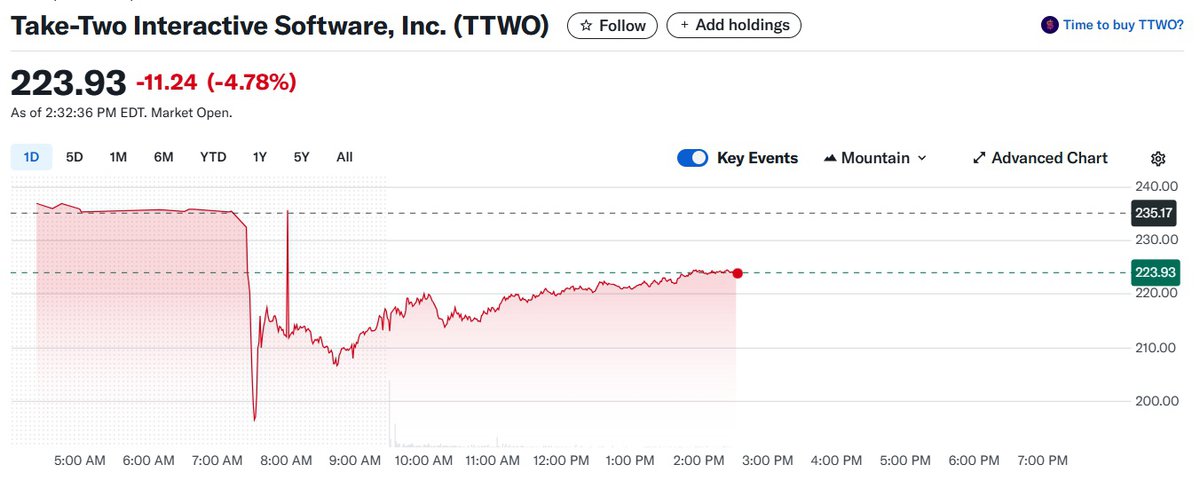Toggle the Key Events switch
The width and height of the screenshot is (1200, 496).
pos(692,158)
